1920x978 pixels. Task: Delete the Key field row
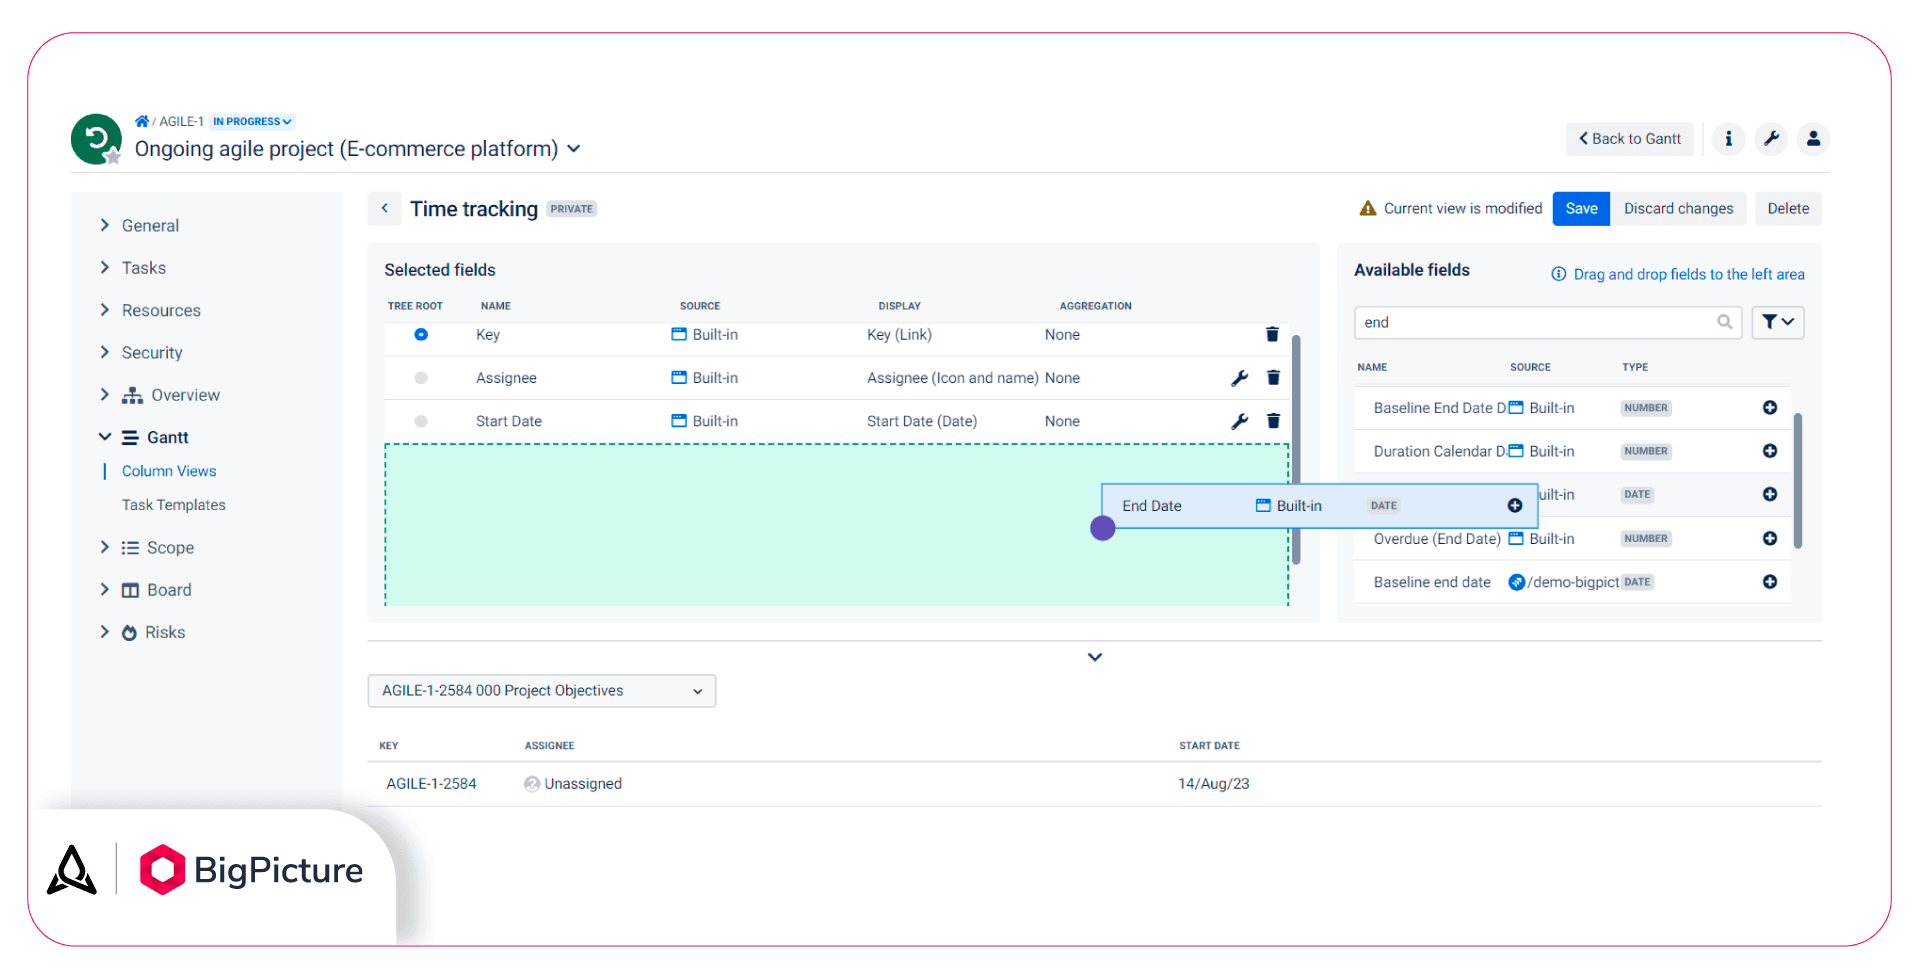click(x=1272, y=335)
